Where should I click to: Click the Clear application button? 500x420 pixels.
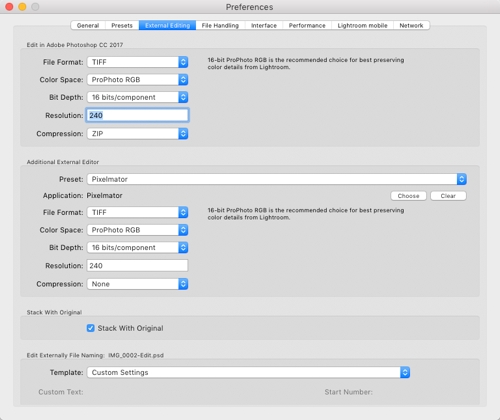(x=448, y=196)
